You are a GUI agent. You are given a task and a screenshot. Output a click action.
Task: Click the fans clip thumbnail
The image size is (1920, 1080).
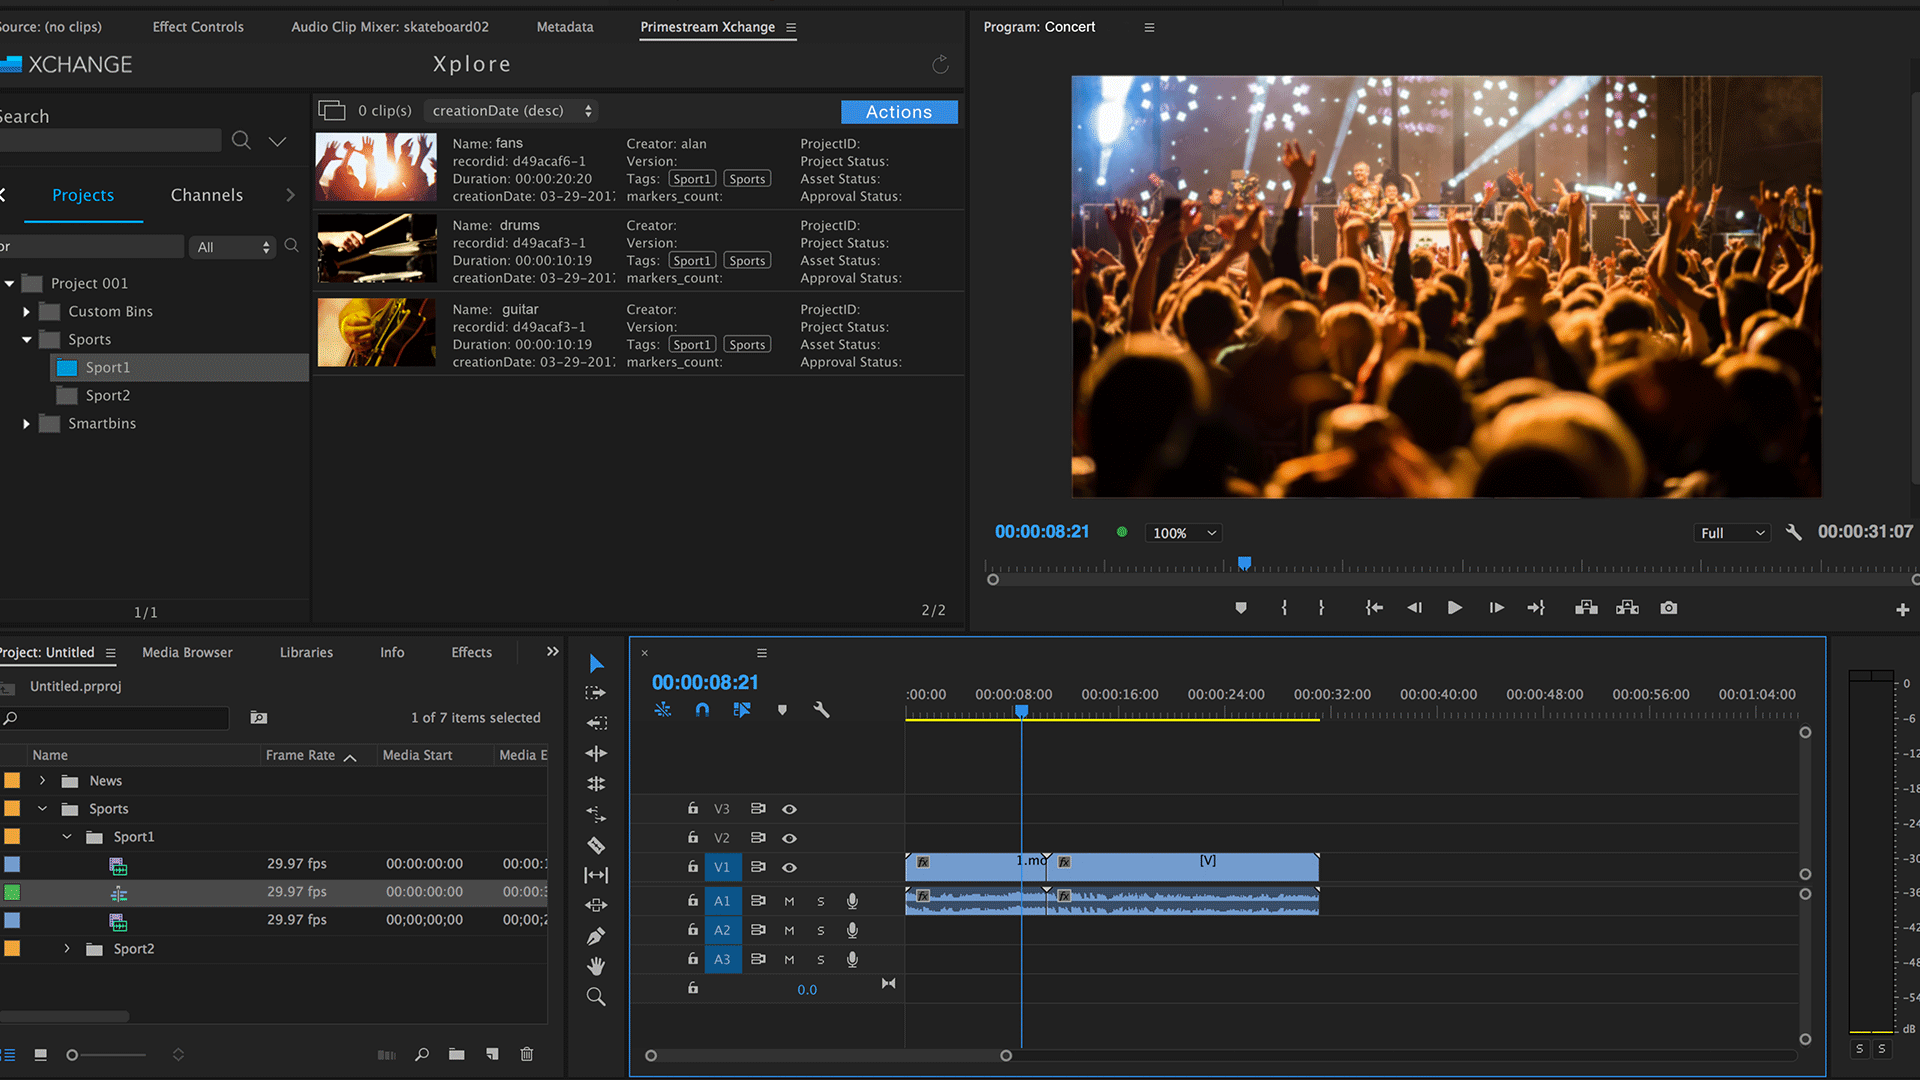[x=376, y=167]
